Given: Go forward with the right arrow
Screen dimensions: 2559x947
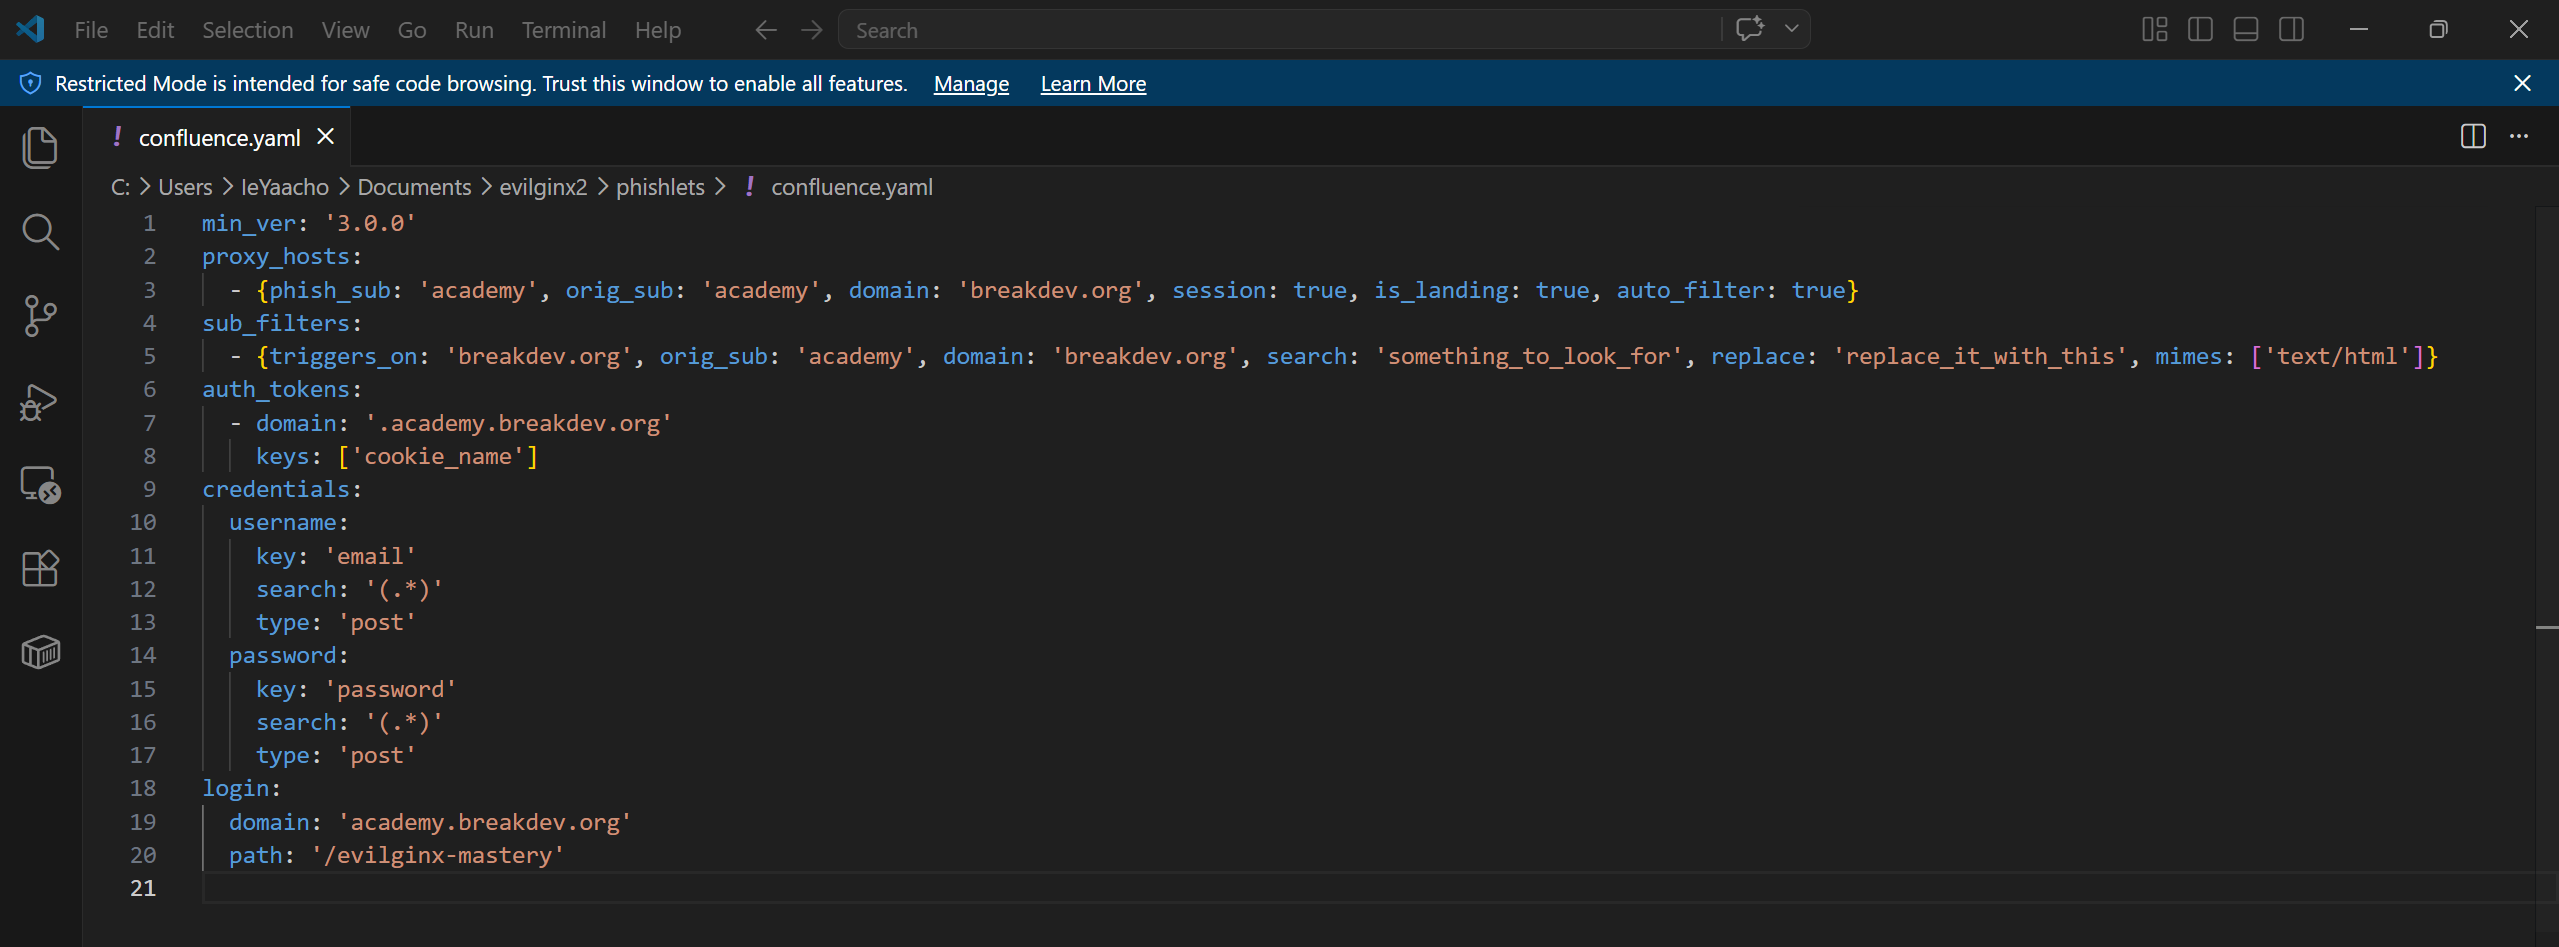Looking at the screenshot, I should pyautogui.click(x=812, y=30).
